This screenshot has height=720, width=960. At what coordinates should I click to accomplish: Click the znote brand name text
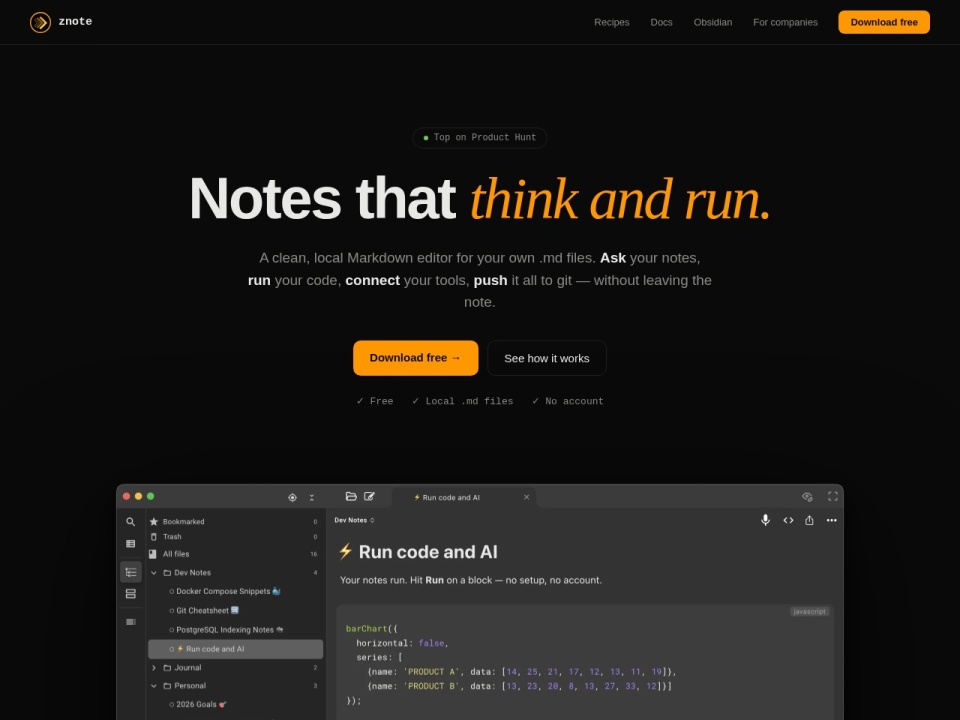75,22
